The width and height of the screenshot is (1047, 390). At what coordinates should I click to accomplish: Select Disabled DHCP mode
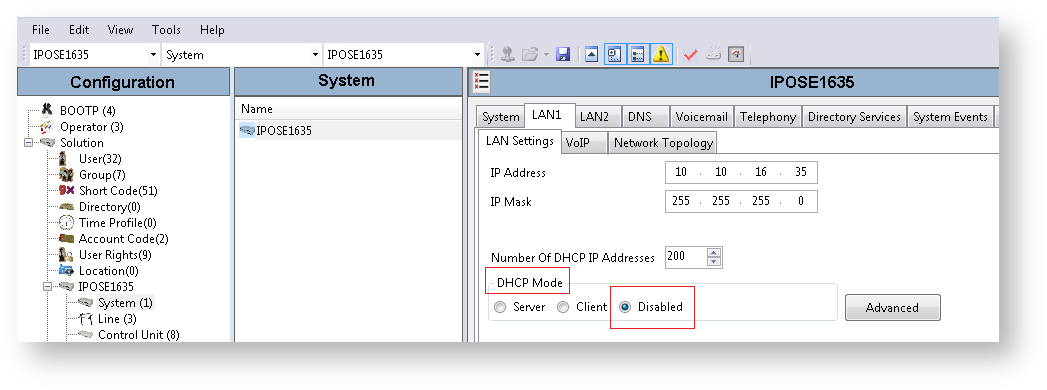click(625, 307)
